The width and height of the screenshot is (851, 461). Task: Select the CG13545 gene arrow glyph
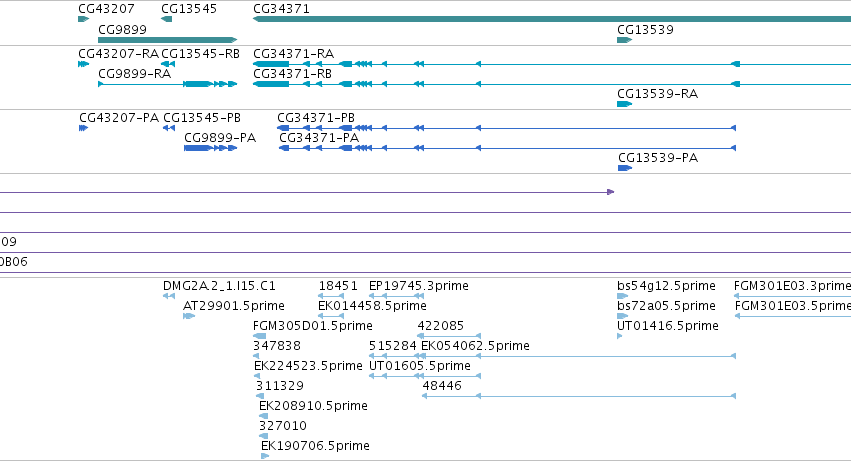tap(167, 19)
